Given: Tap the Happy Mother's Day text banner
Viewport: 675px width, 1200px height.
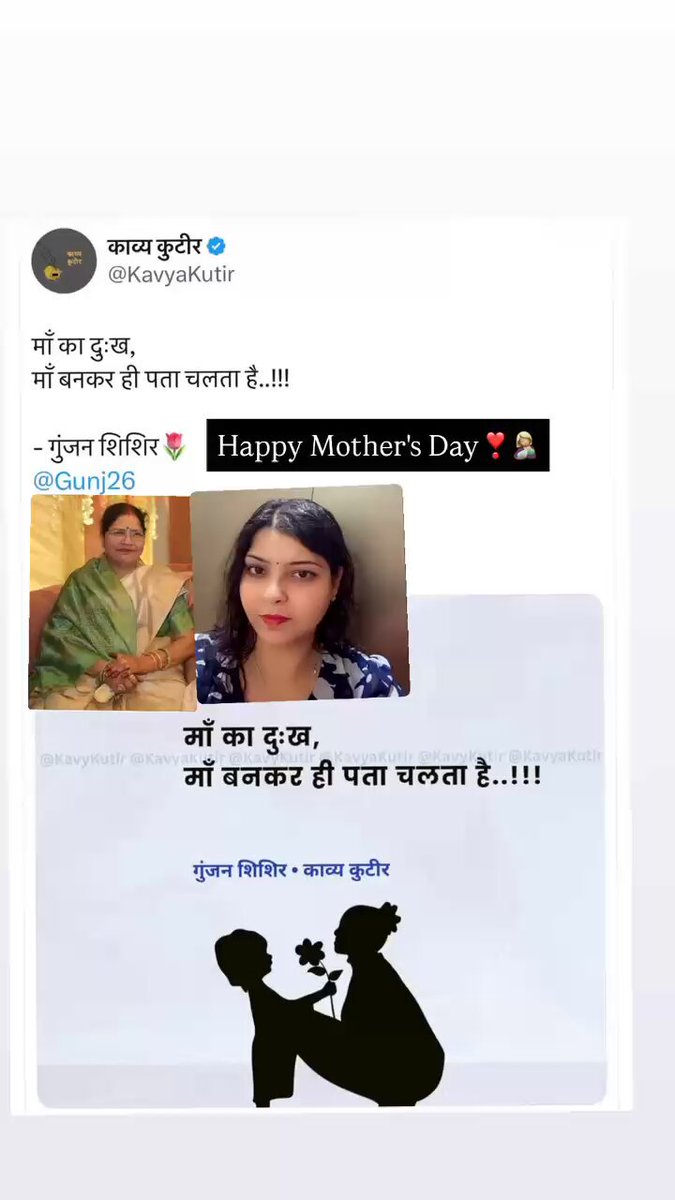Looking at the screenshot, I should (x=378, y=446).
